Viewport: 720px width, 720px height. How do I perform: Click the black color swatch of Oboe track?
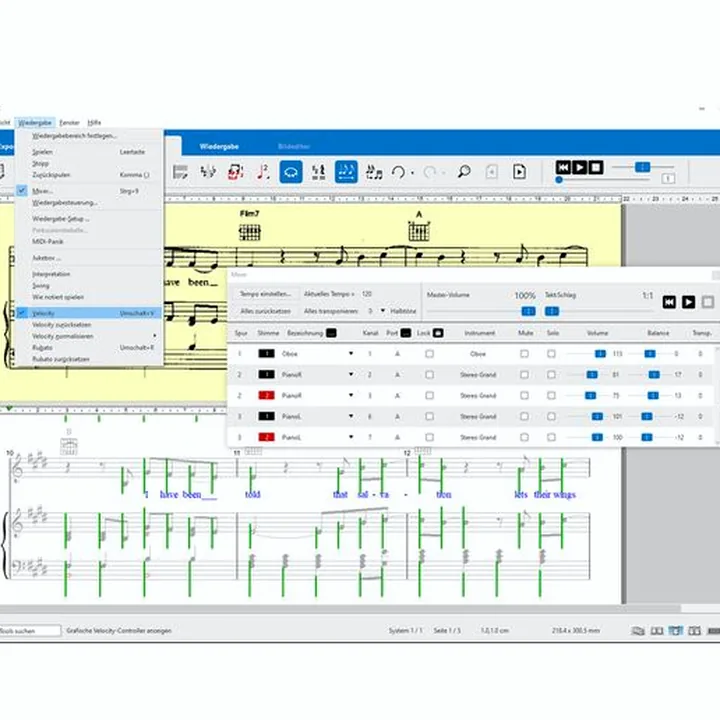(x=266, y=354)
